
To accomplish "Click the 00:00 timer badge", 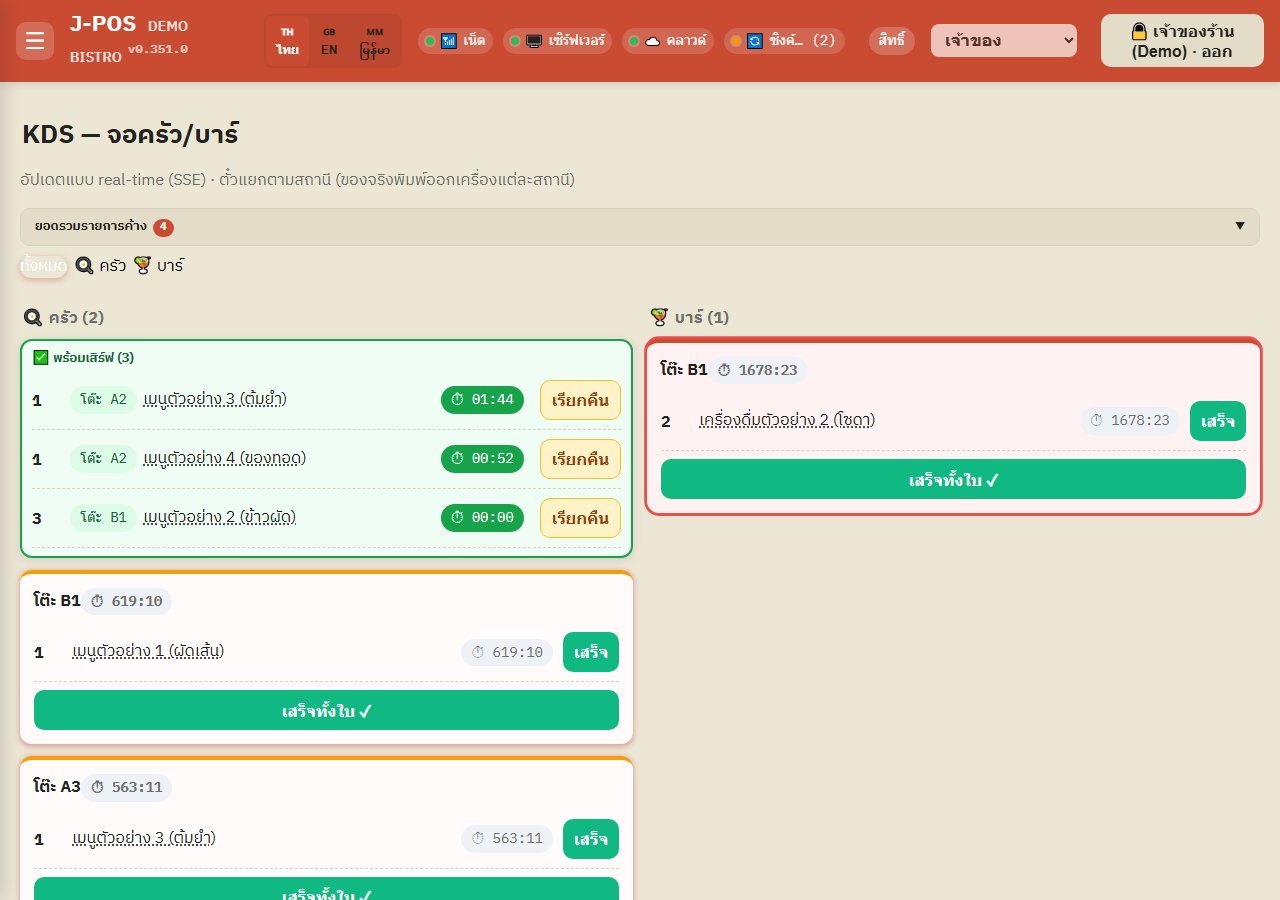I will [482, 518].
